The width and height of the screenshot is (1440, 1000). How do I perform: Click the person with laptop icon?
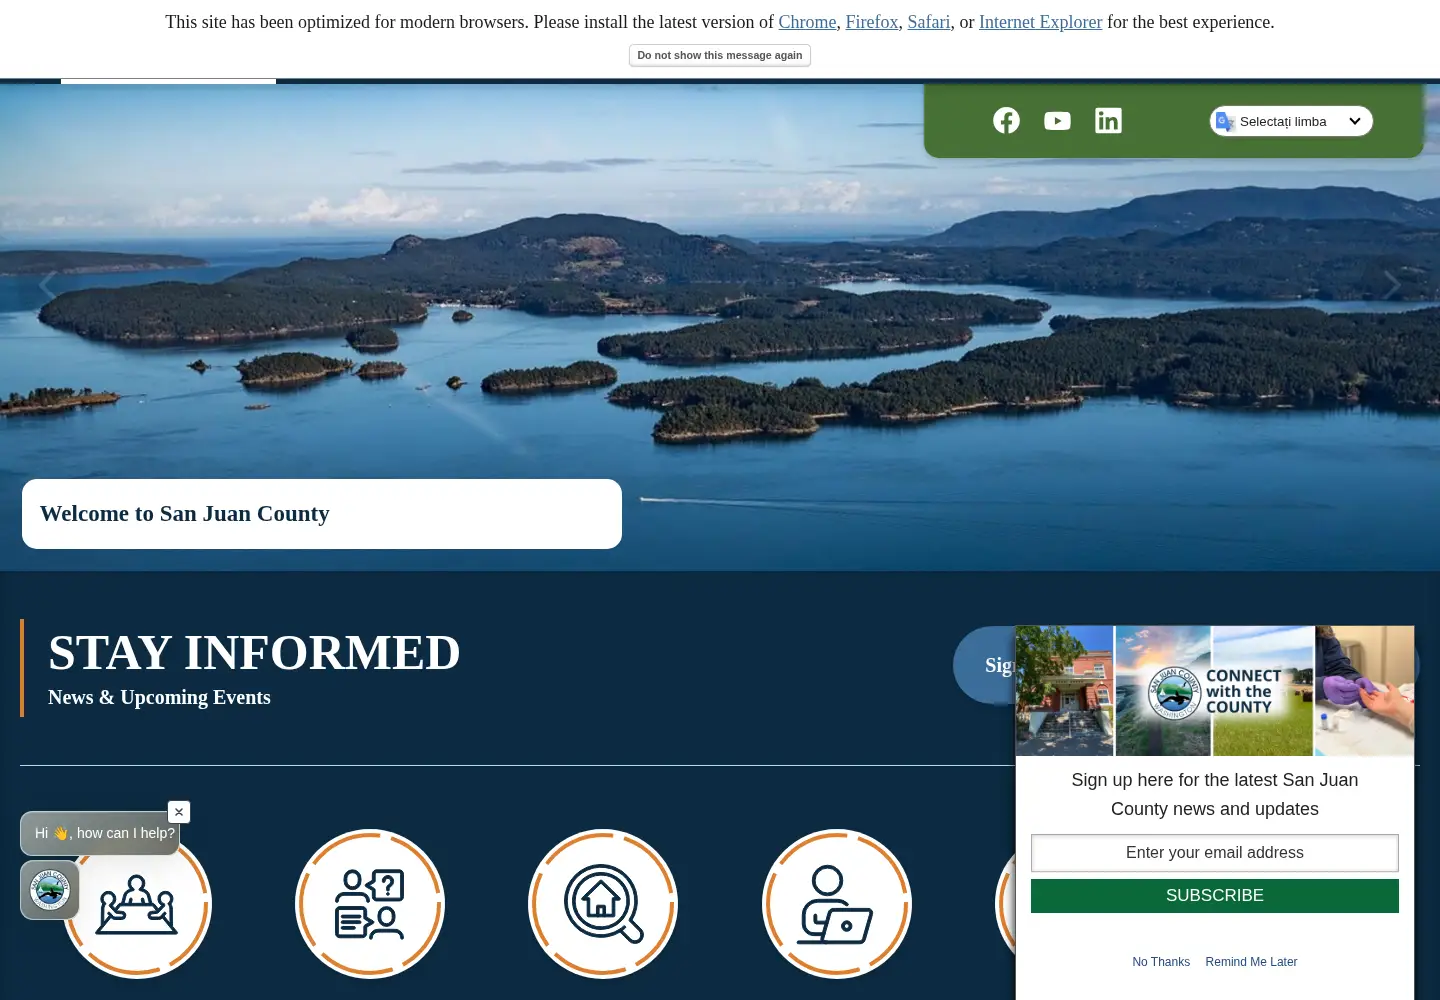pos(837,904)
